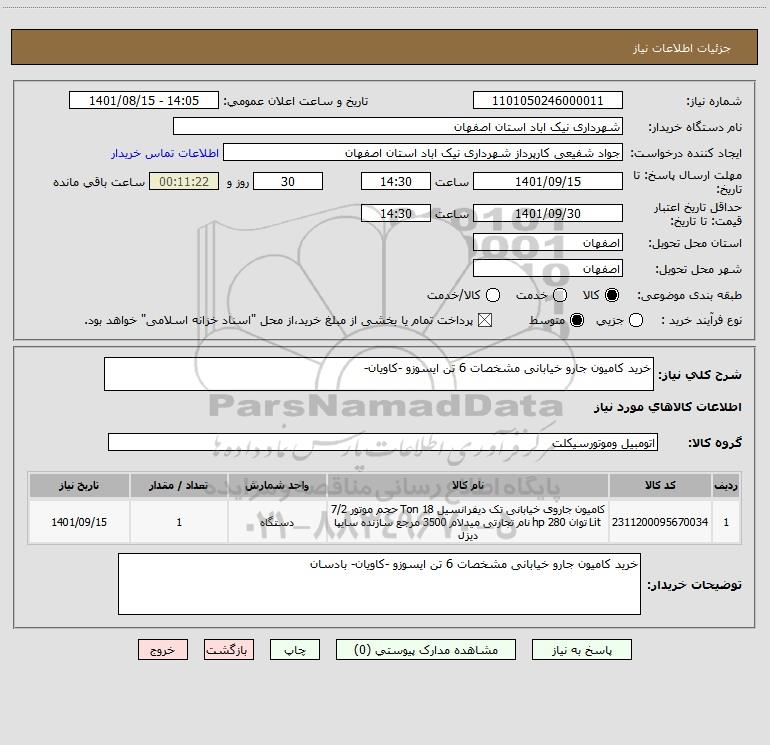Click the خروج exit button

point(163,650)
